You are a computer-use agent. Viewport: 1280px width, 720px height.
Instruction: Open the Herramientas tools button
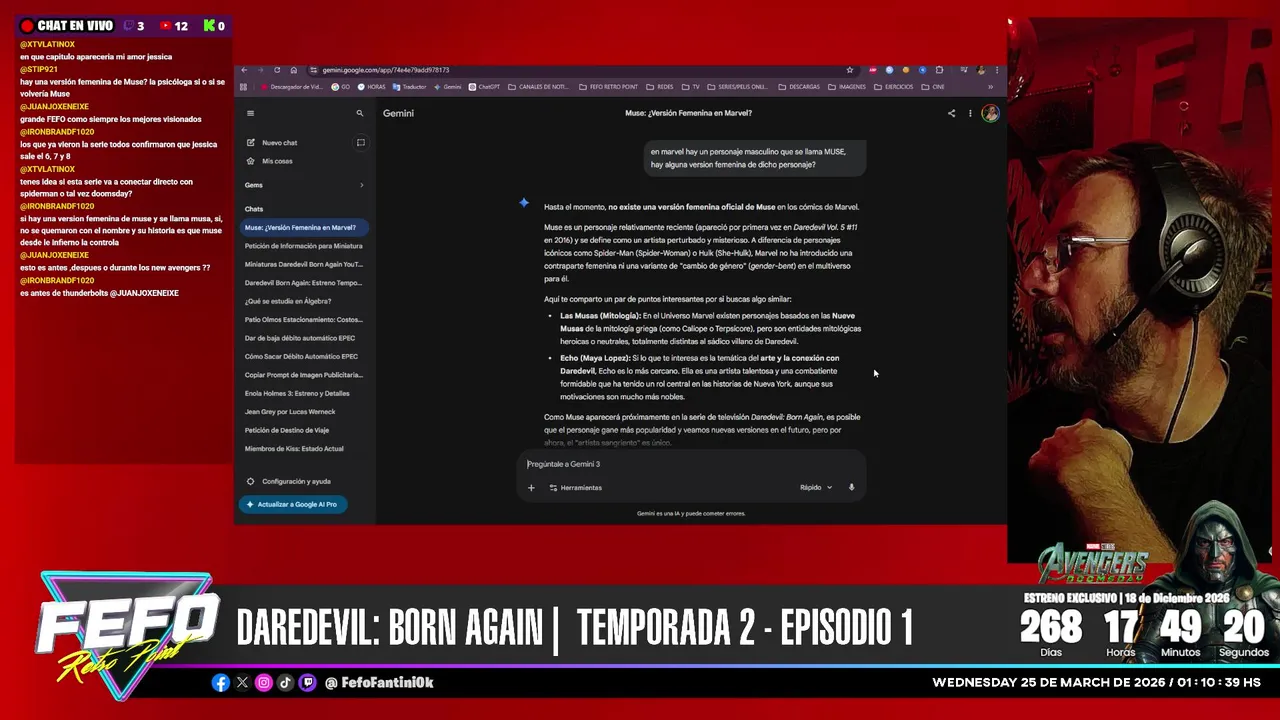tap(576, 488)
